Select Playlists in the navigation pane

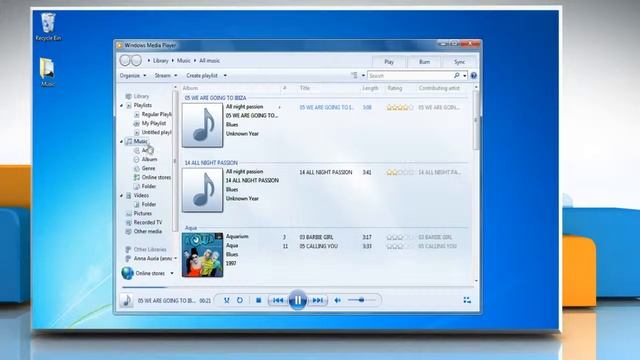click(x=142, y=105)
